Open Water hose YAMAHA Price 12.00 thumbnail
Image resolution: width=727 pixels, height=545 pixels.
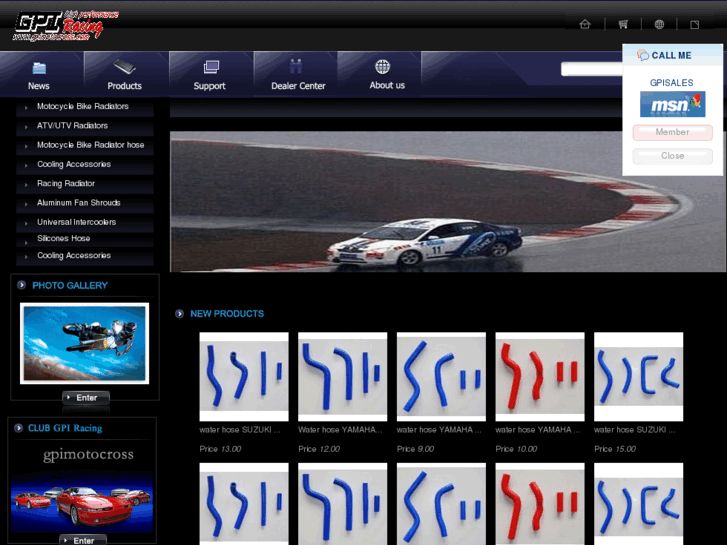(x=343, y=377)
